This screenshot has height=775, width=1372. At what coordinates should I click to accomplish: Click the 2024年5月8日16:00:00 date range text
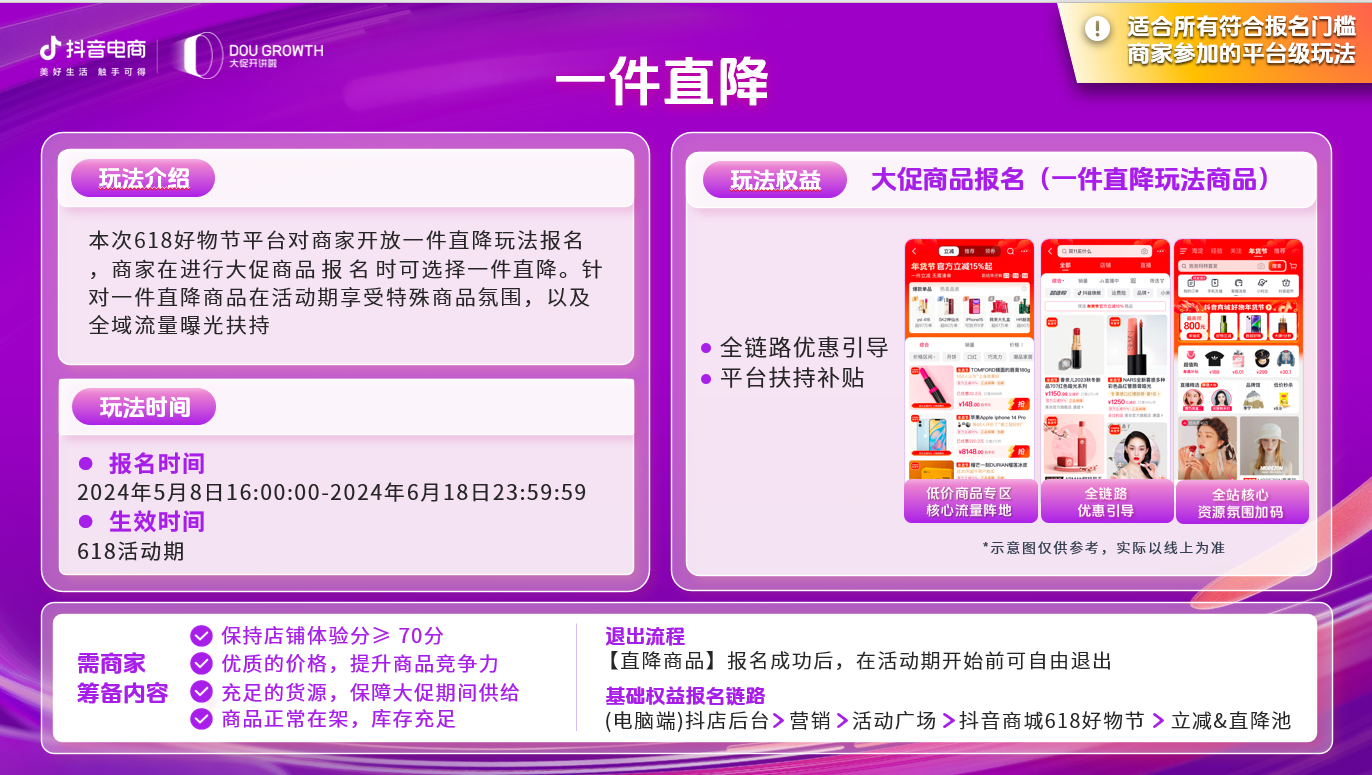click(332, 493)
